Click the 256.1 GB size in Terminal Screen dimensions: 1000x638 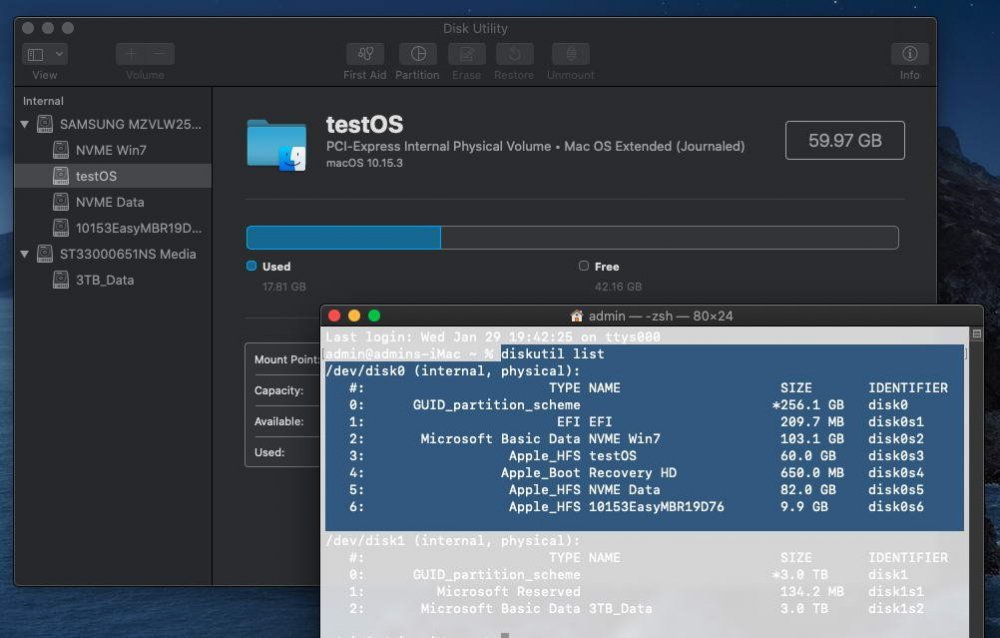point(808,405)
